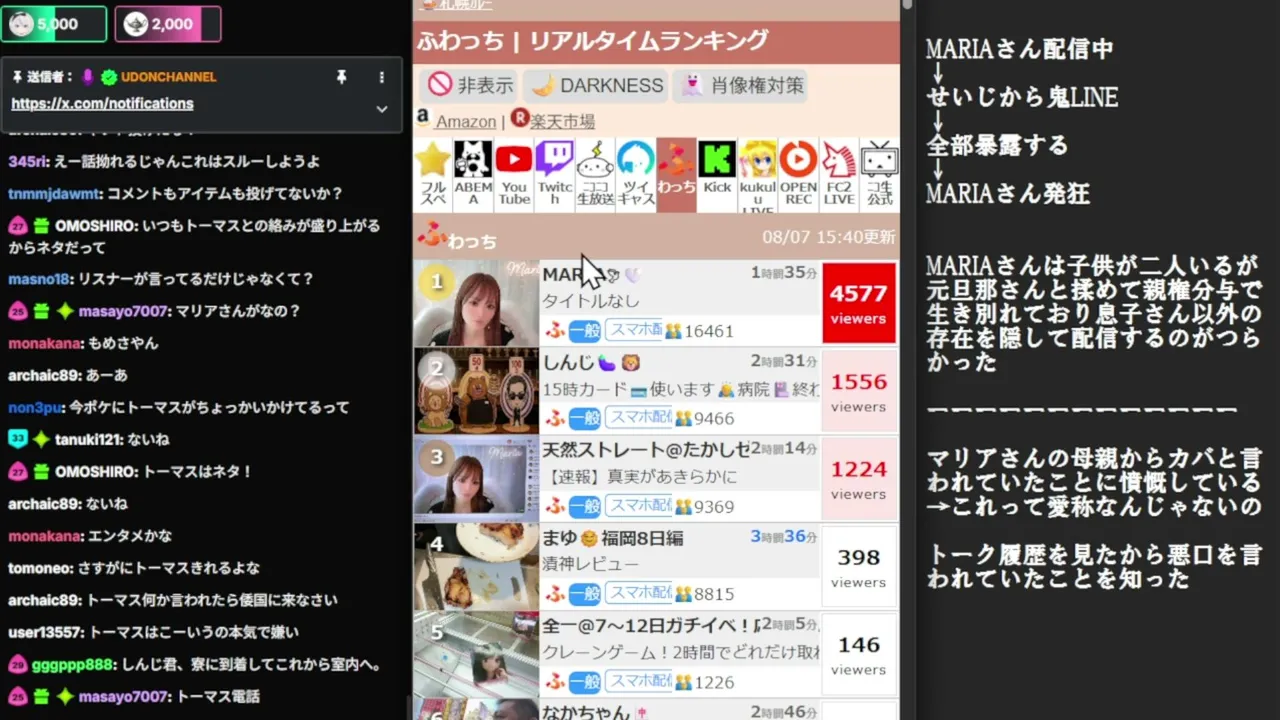
Task: Click username tnmmjdawmt in chat
Action: click(x=54, y=194)
